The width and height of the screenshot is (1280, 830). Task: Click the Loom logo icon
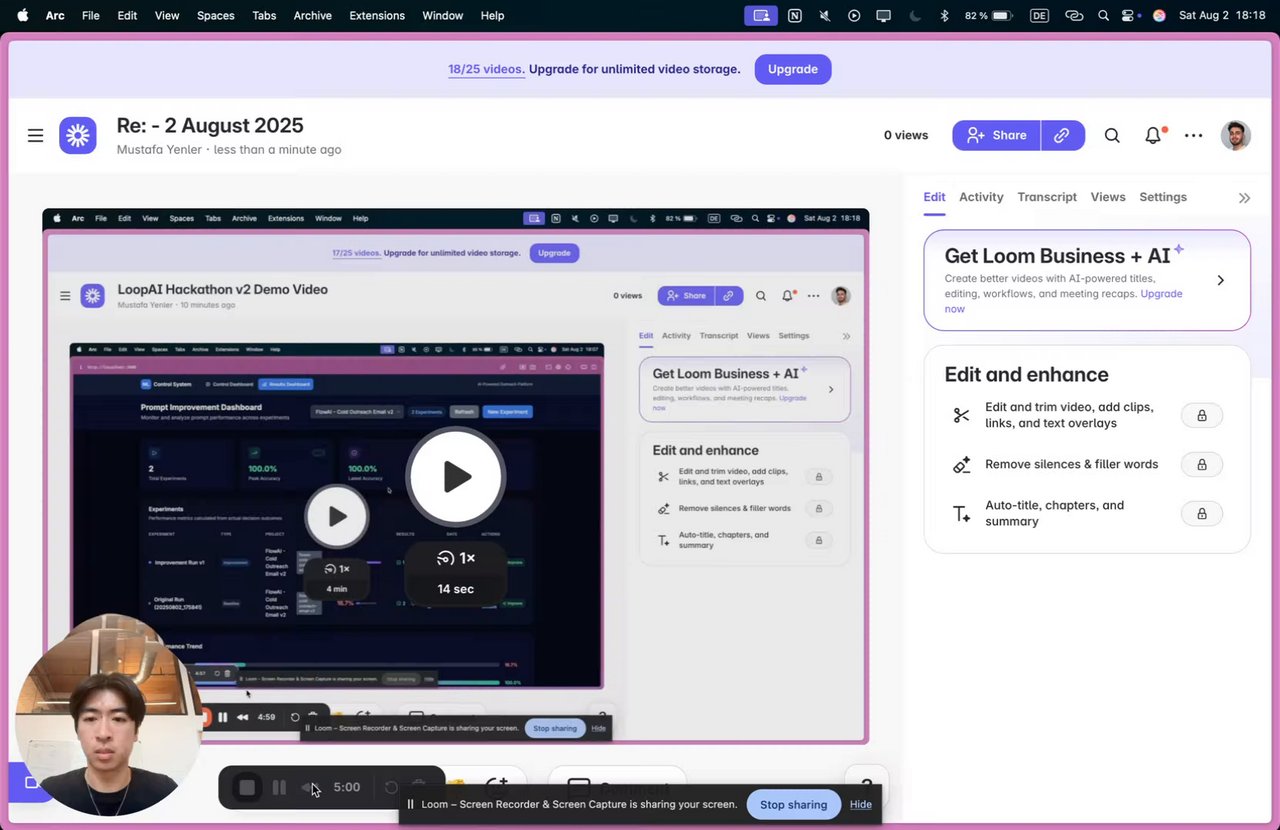(78, 135)
